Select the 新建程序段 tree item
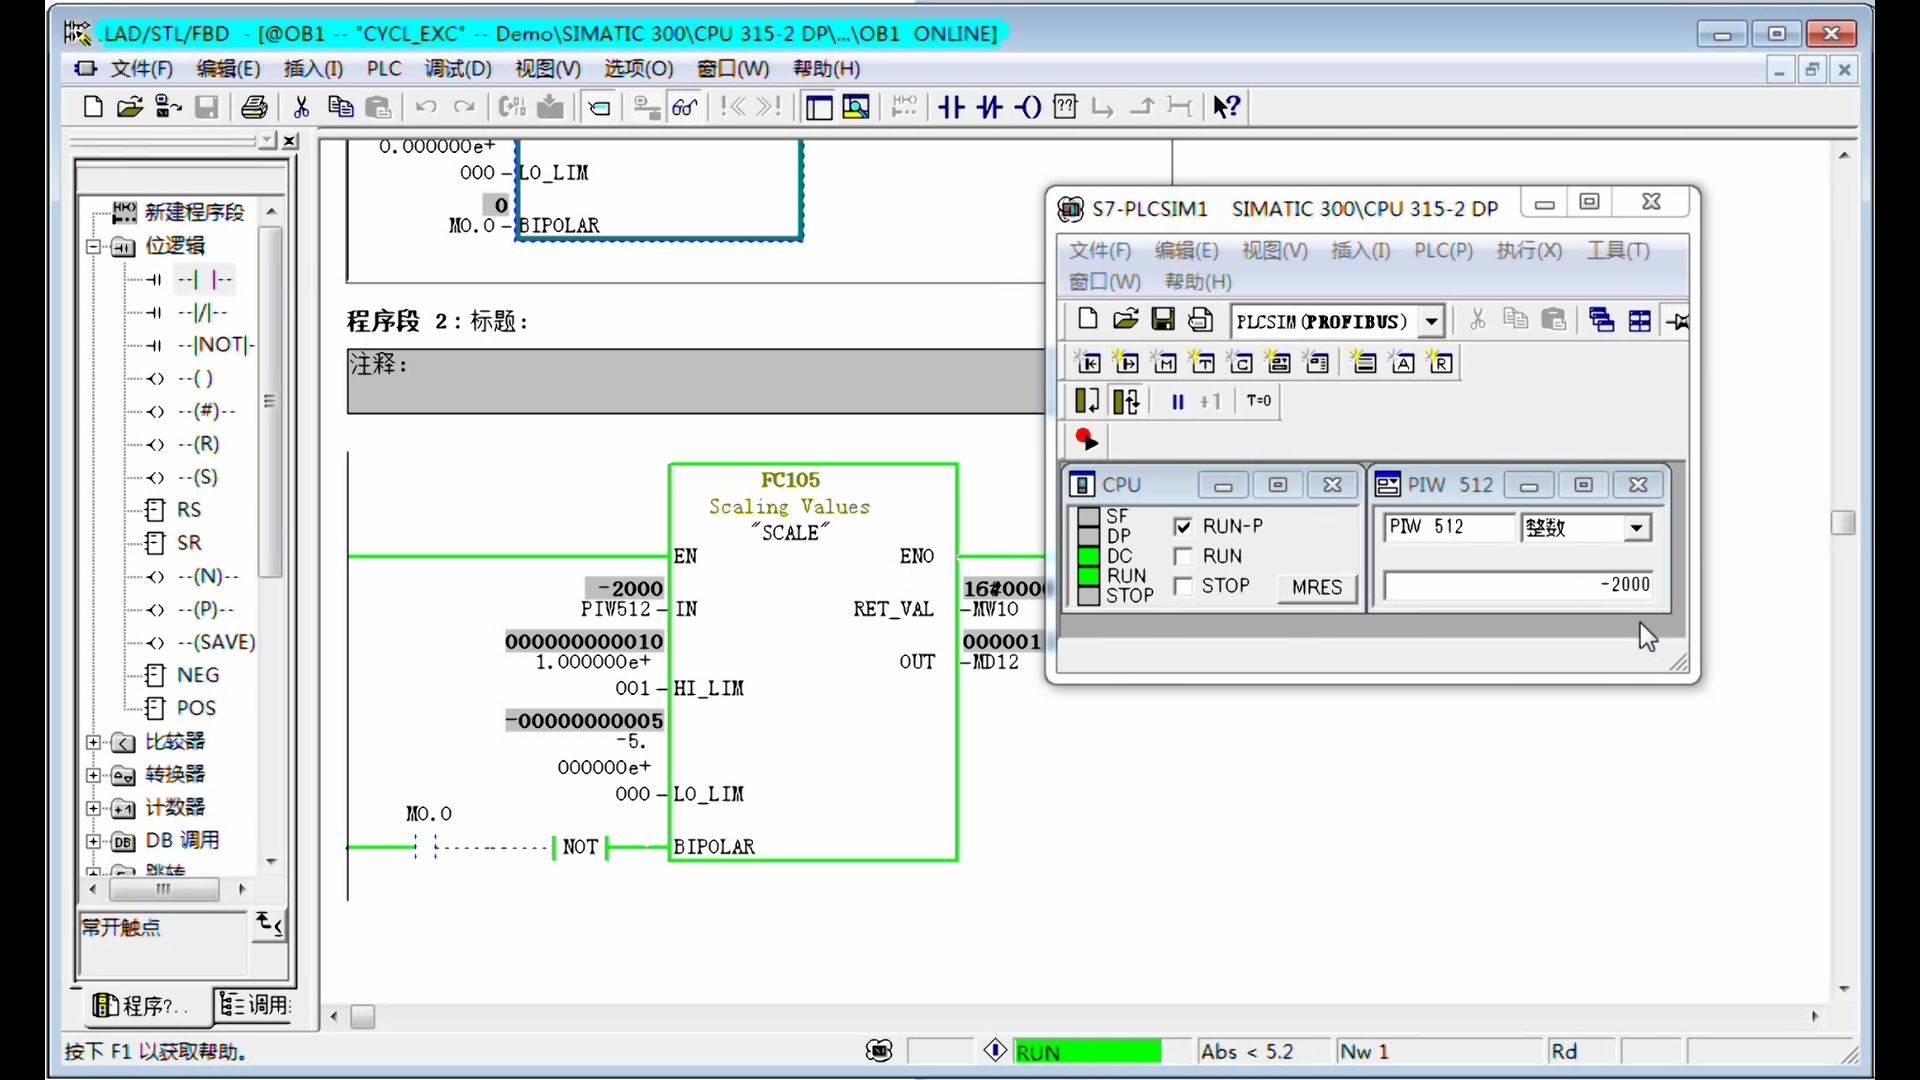The height and width of the screenshot is (1080, 1920). tap(194, 212)
